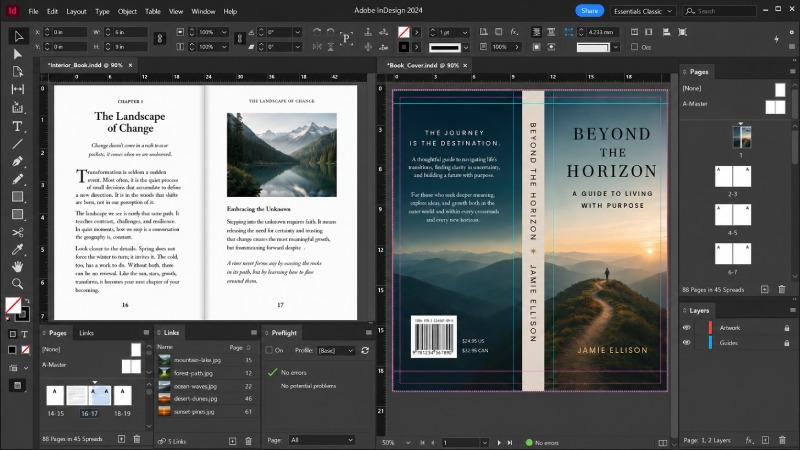Image resolution: width=800 pixels, height=450 pixels.
Task: Click the Fill color swatch in toolbox
Action: coord(13,306)
